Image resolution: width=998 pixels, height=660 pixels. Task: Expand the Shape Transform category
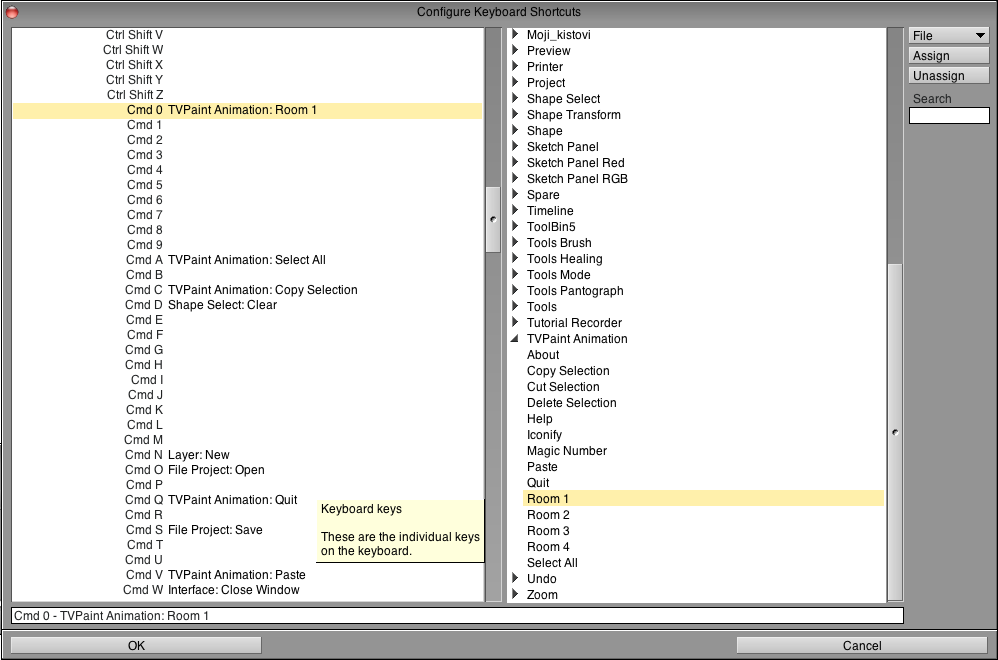click(516, 114)
